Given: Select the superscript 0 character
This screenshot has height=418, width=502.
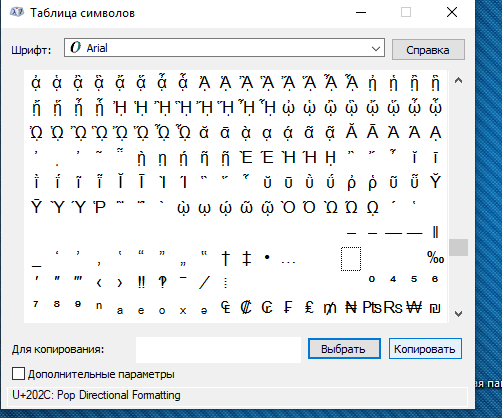Looking at the screenshot, I should [x=372, y=279].
